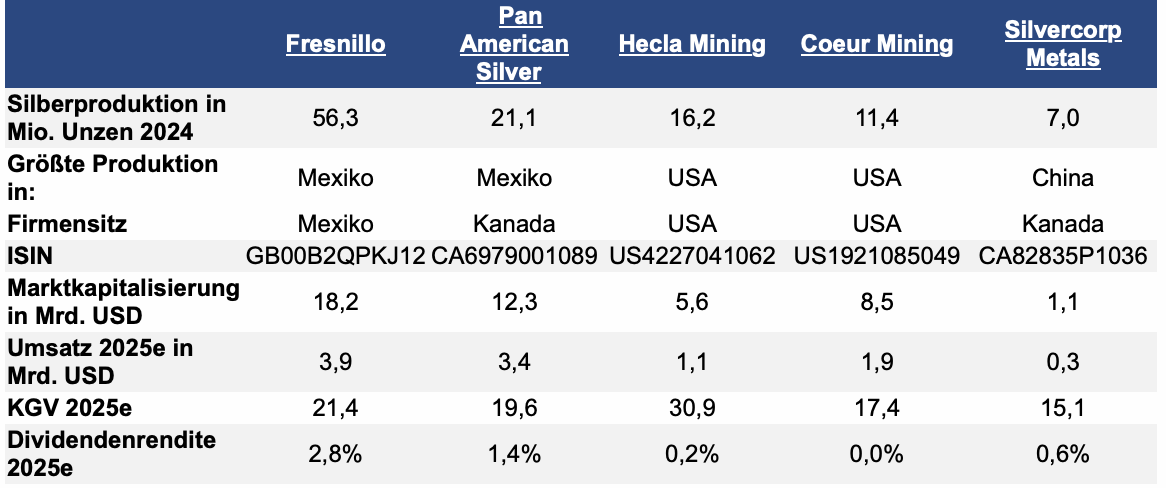This screenshot has height=488, width=1166.
Task: Click the Pan American Silver link
Action: click(519, 45)
